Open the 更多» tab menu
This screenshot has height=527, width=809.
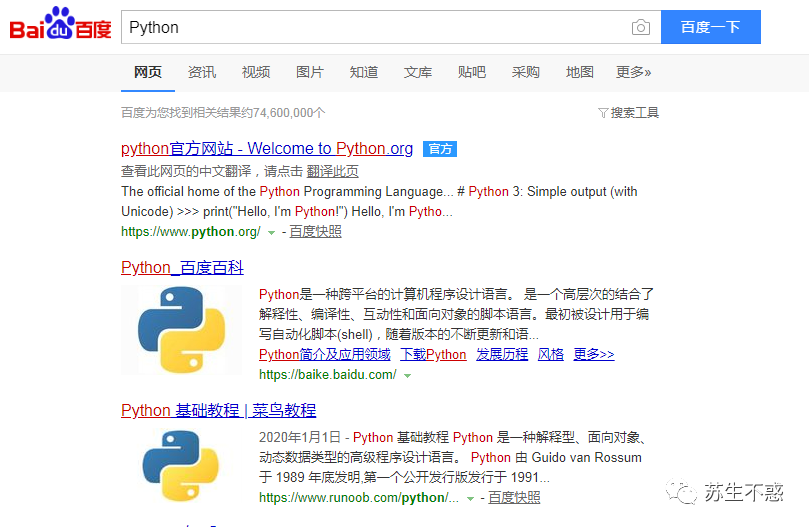633,72
